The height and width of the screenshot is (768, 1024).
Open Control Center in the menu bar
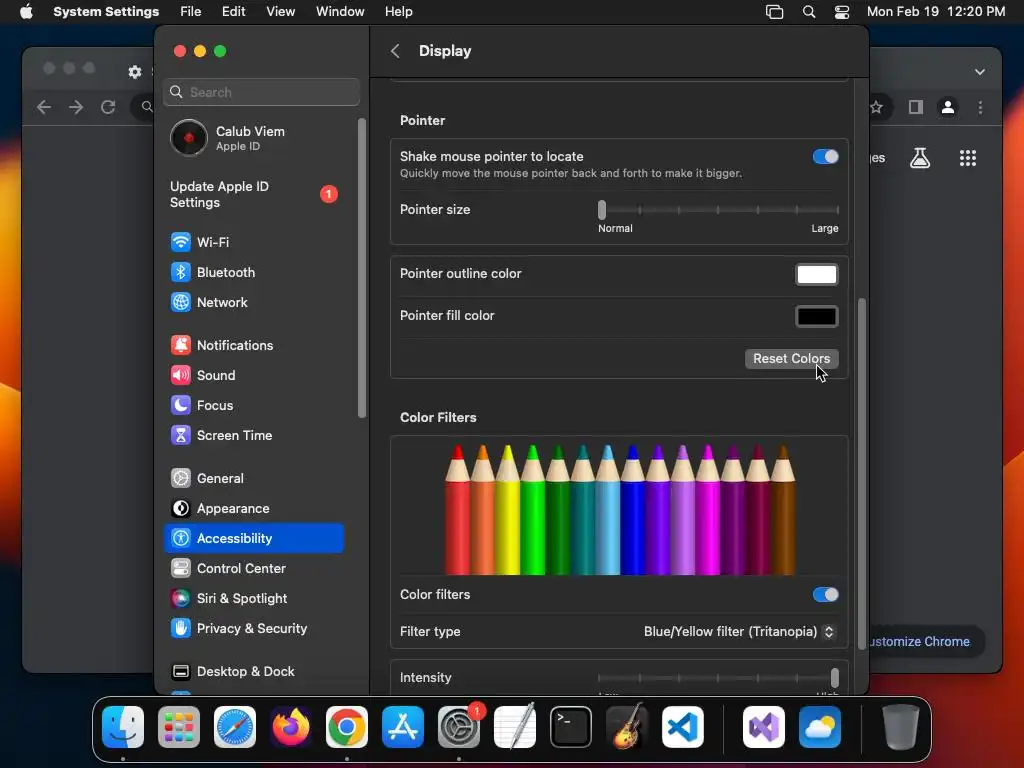(842, 12)
